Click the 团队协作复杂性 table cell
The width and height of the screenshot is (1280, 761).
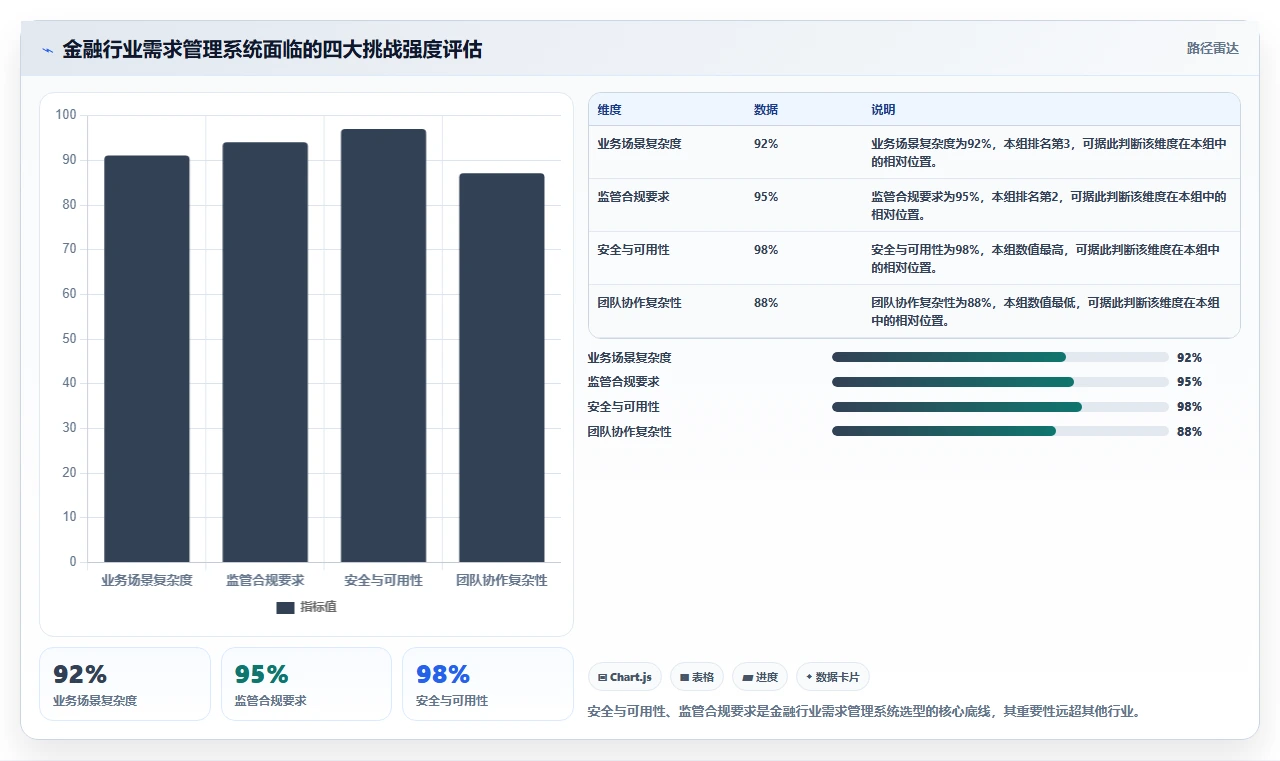click(639, 303)
